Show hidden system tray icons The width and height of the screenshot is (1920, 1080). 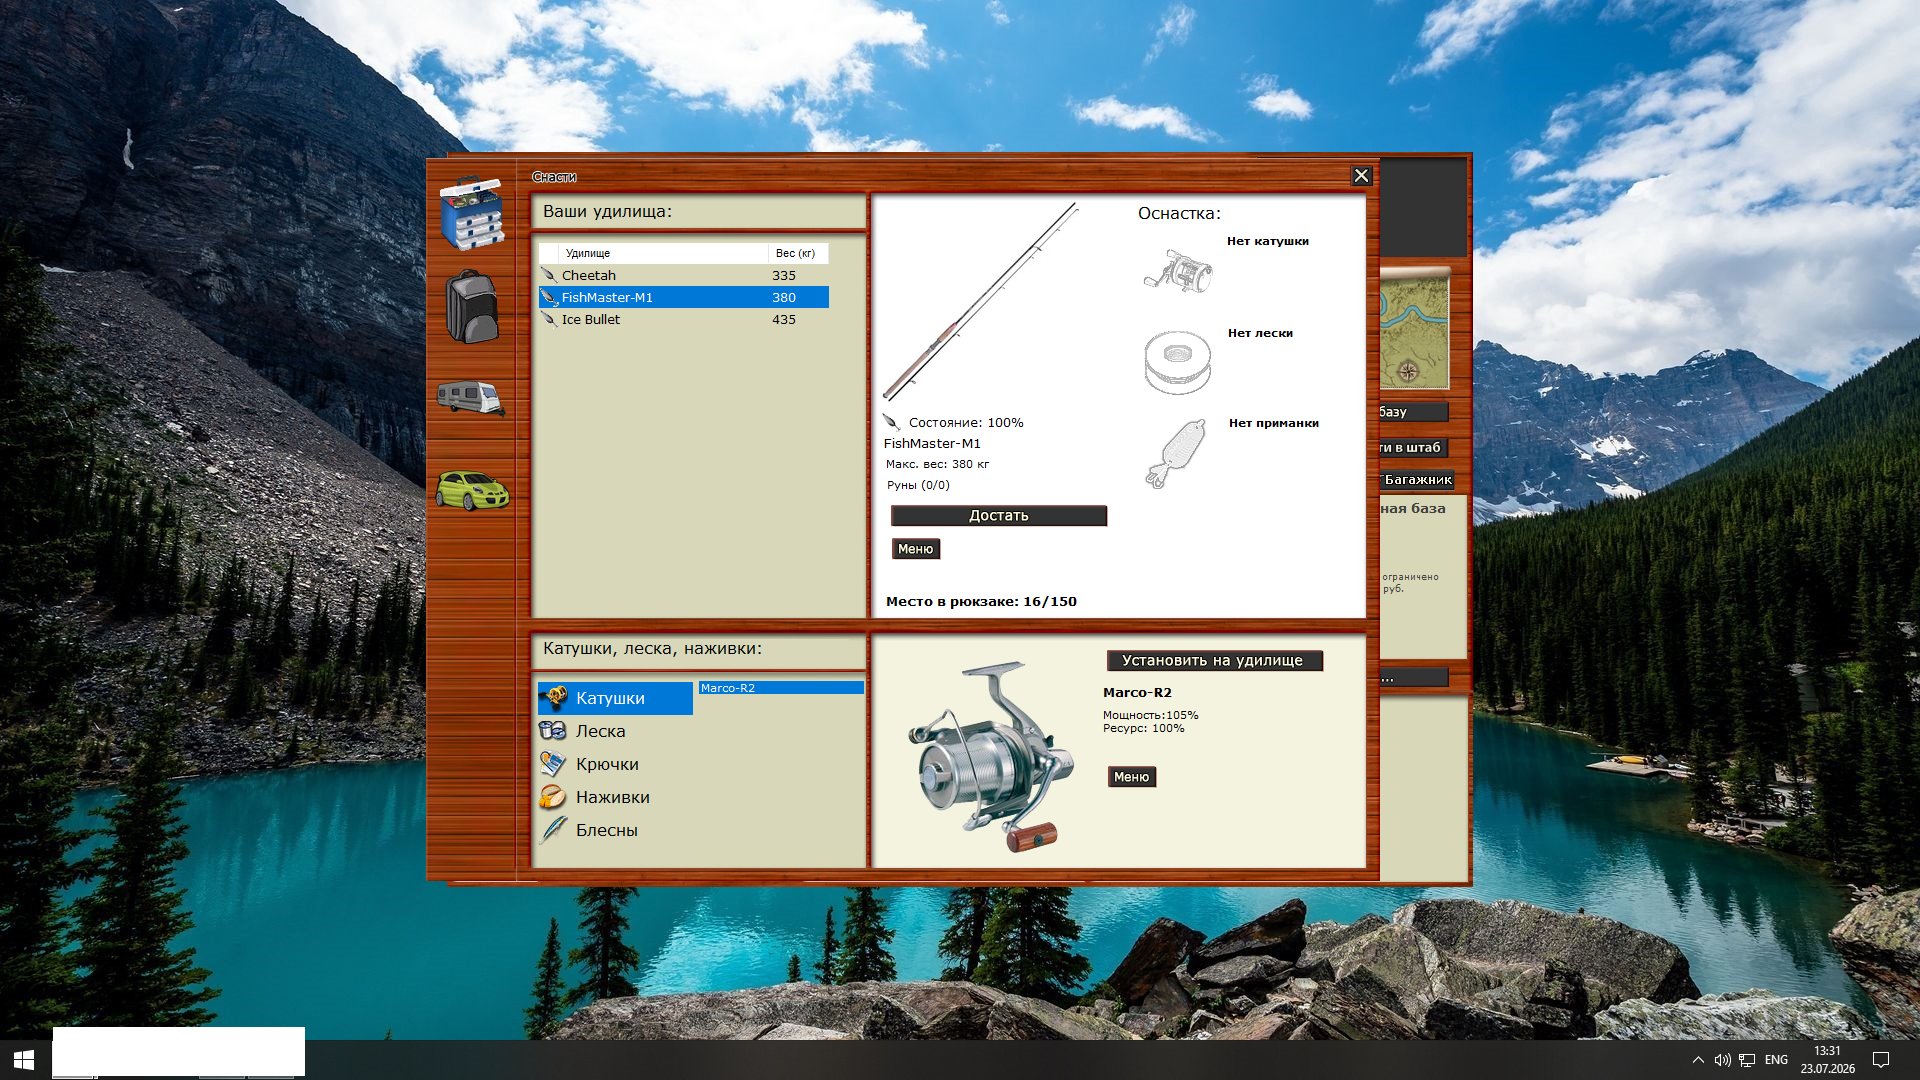tap(1698, 1060)
